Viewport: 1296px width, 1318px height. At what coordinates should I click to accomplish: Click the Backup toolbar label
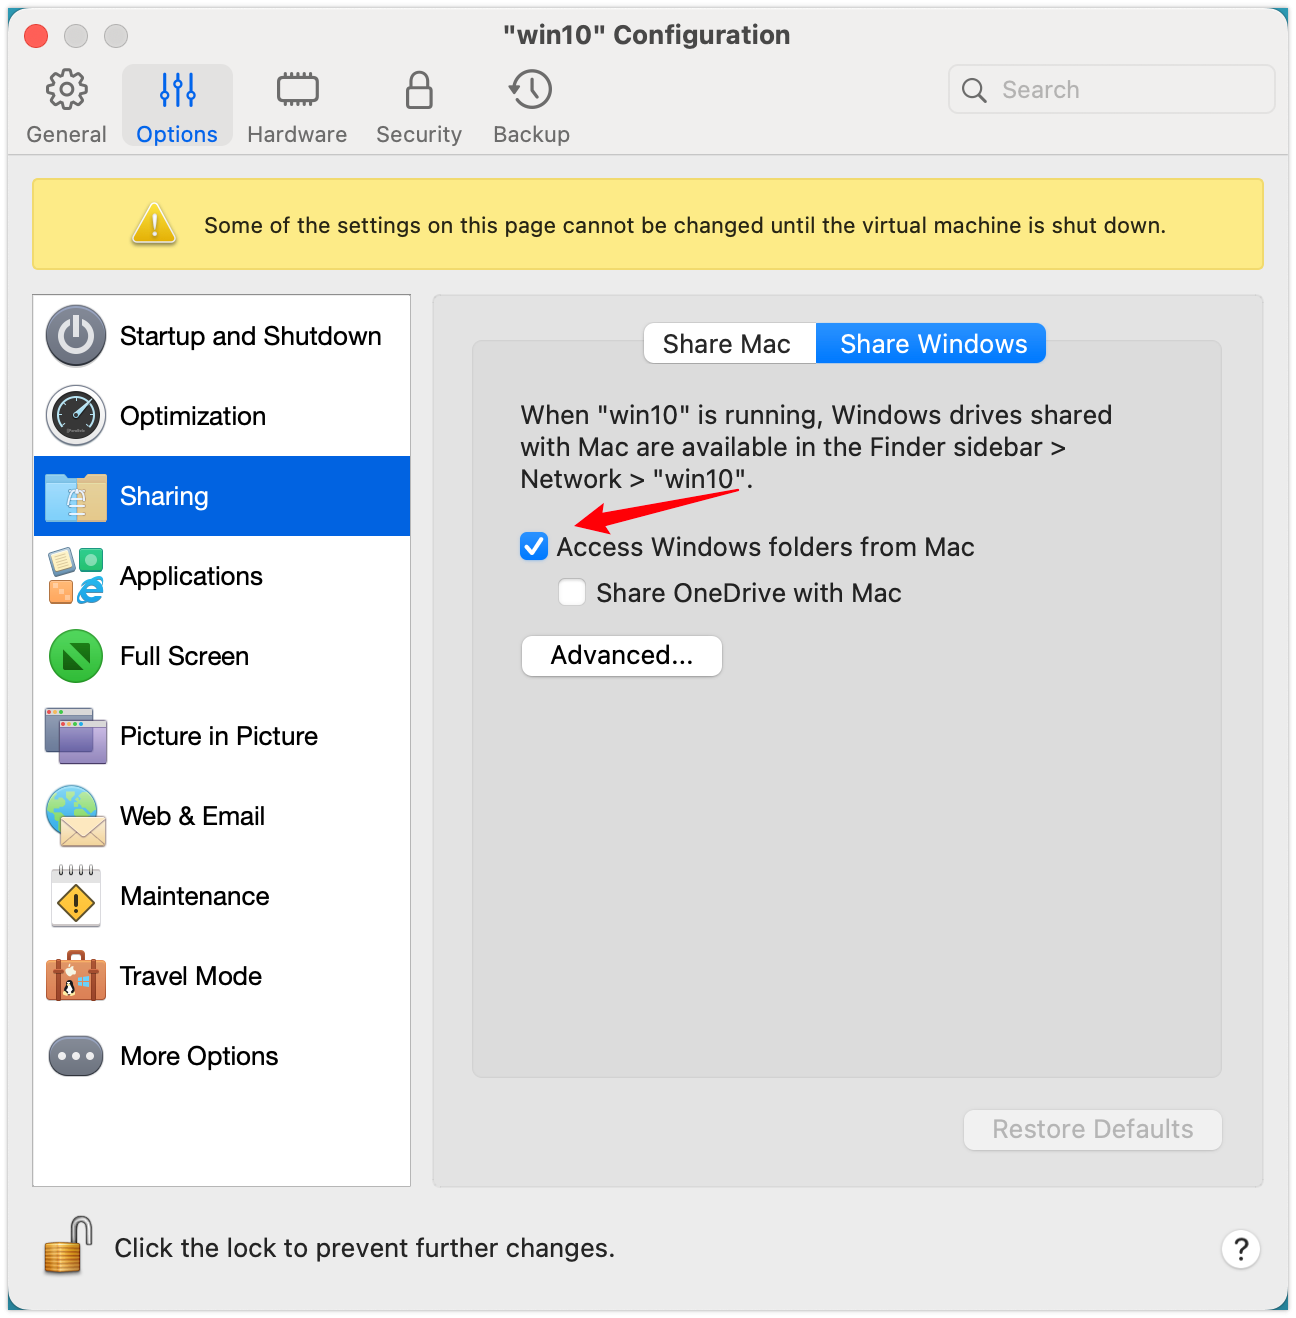531,135
